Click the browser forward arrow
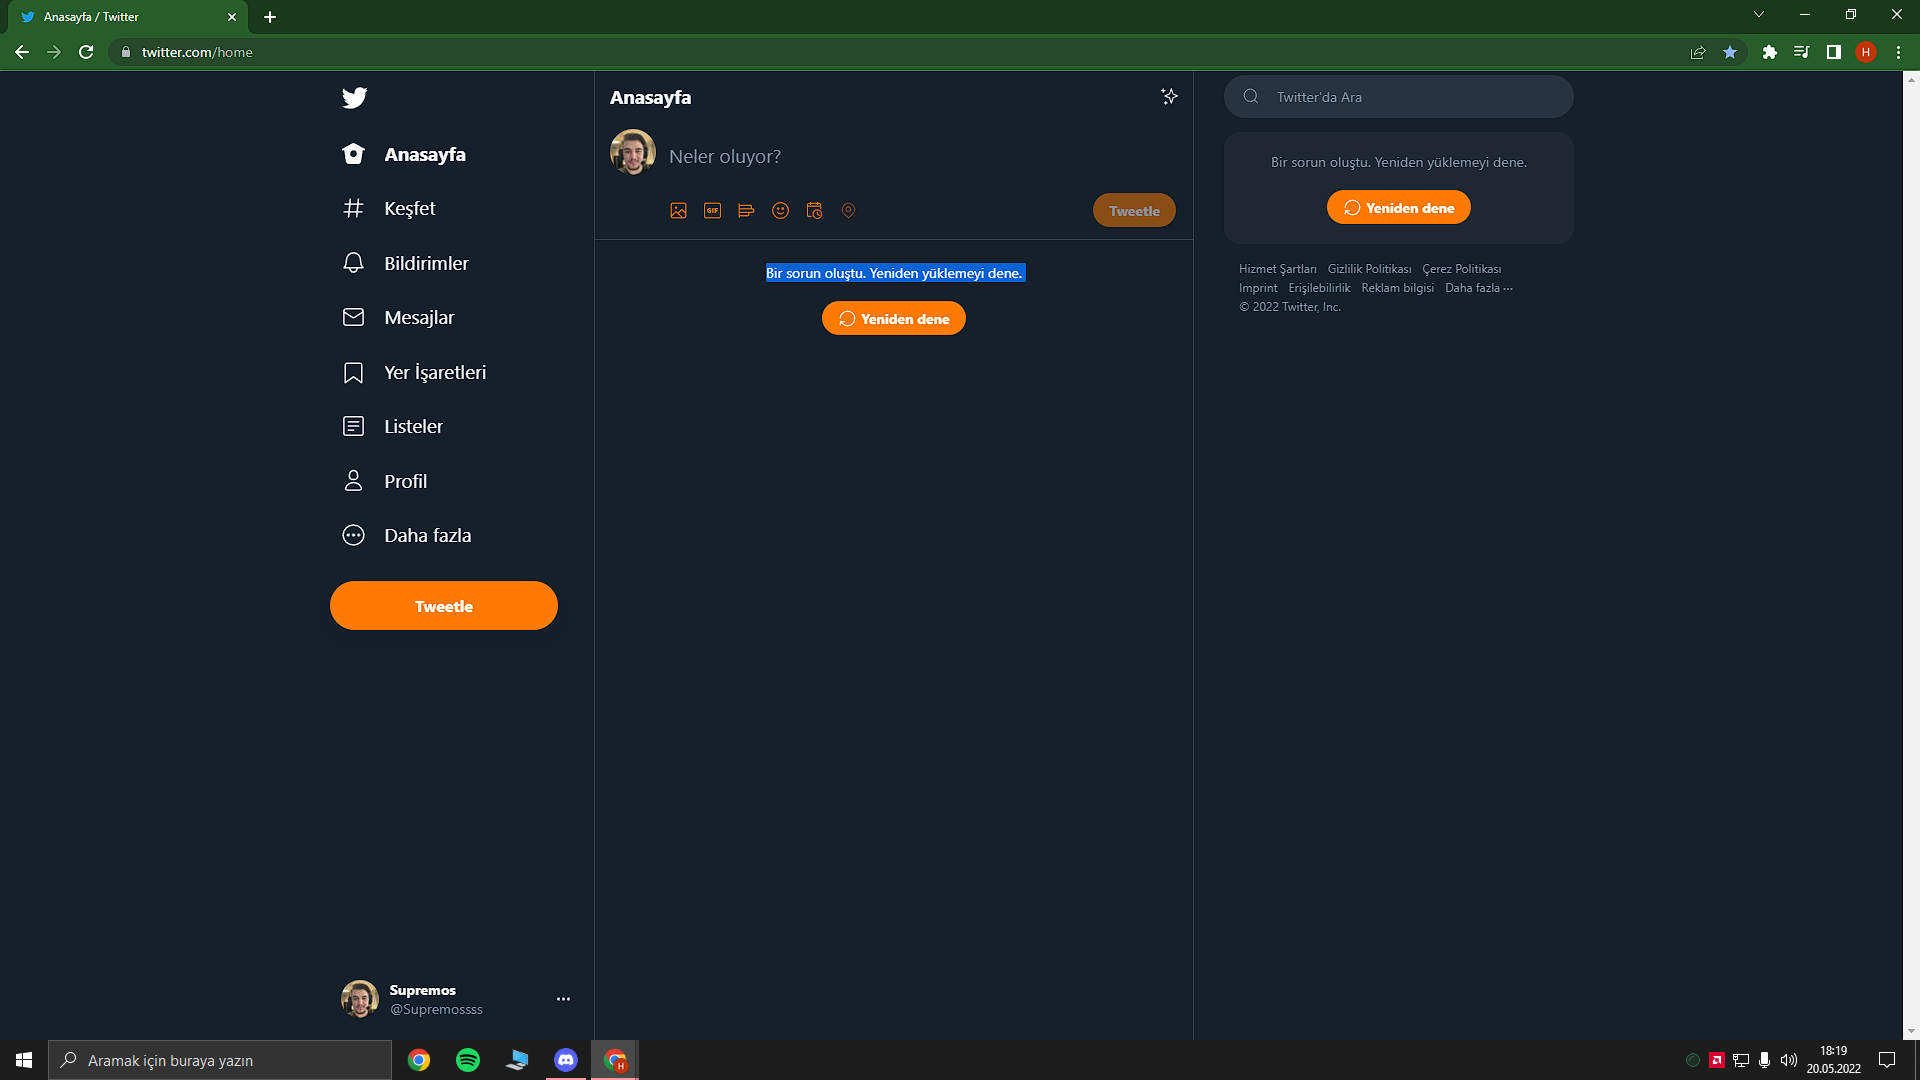This screenshot has width=1920, height=1080. coord(54,52)
